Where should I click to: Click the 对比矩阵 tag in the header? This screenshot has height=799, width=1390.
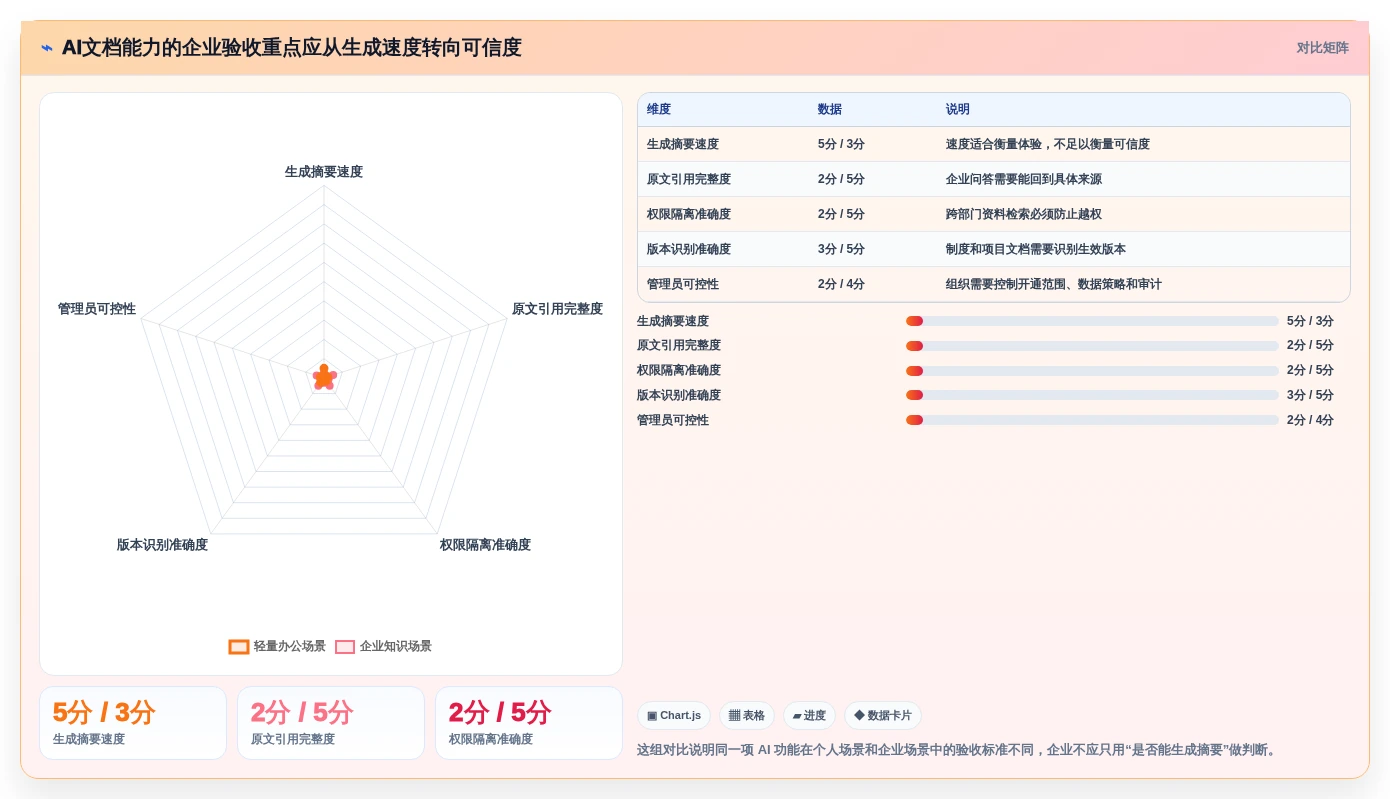[x=1322, y=48]
